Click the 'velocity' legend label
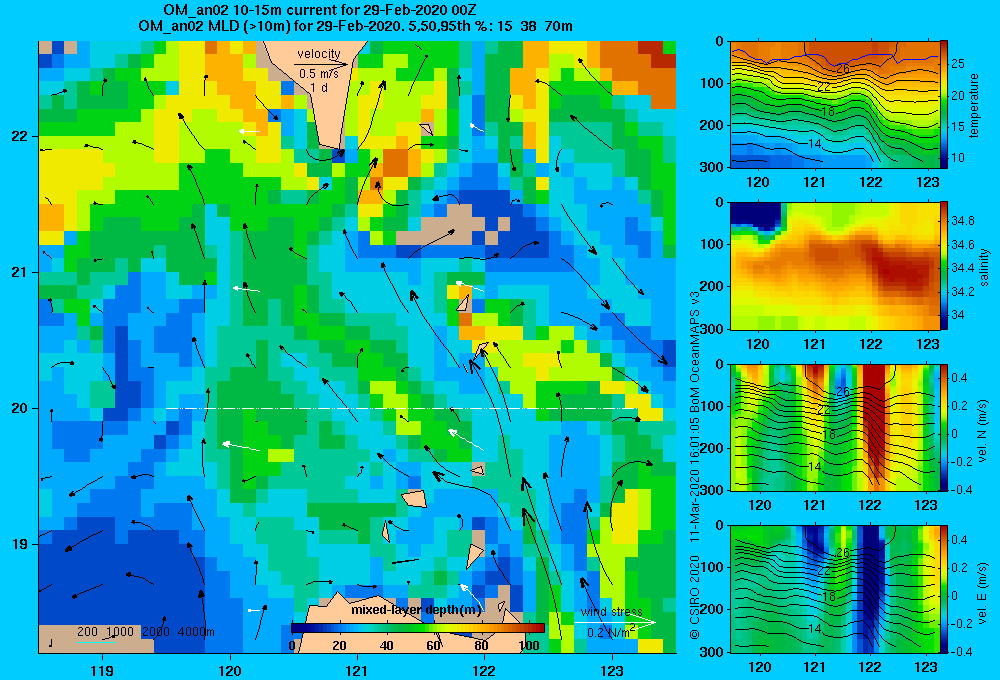Screen dimensions: 1000x680 click(x=319, y=54)
